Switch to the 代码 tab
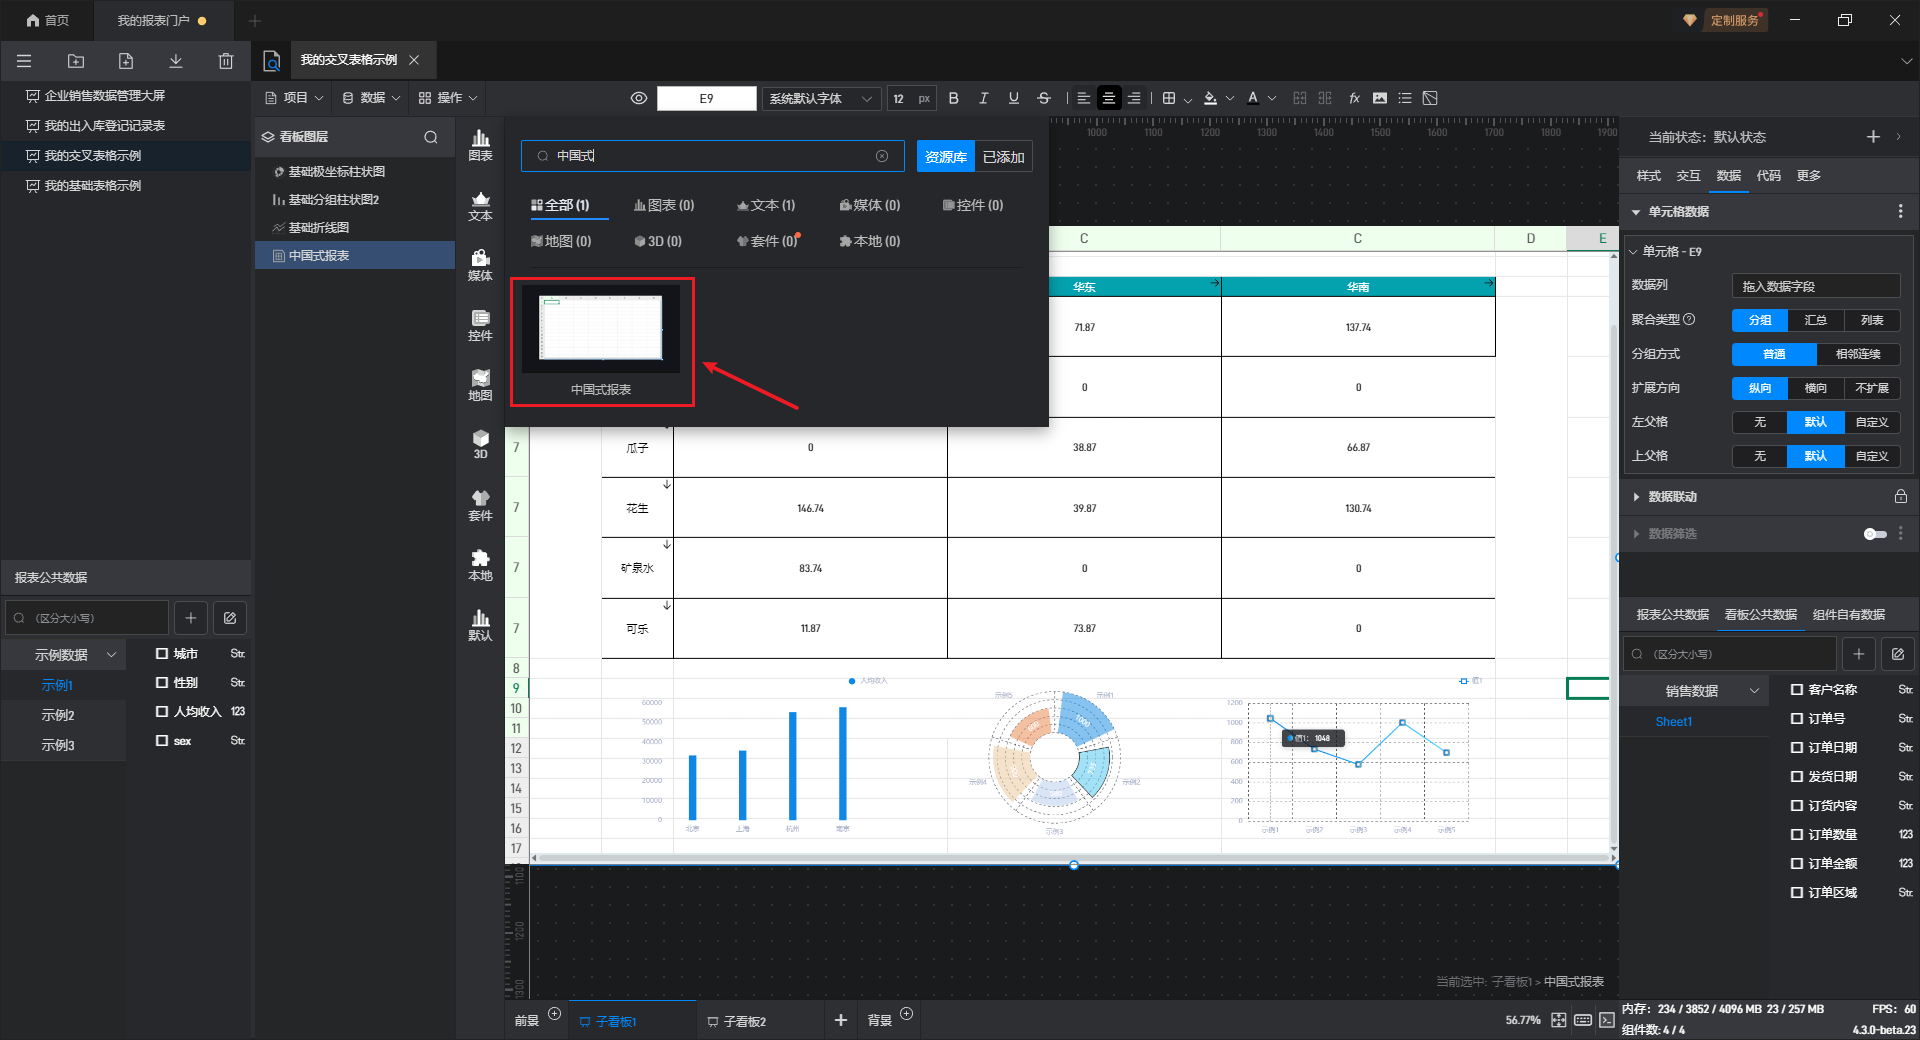 pyautogui.click(x=1769, y=176)
